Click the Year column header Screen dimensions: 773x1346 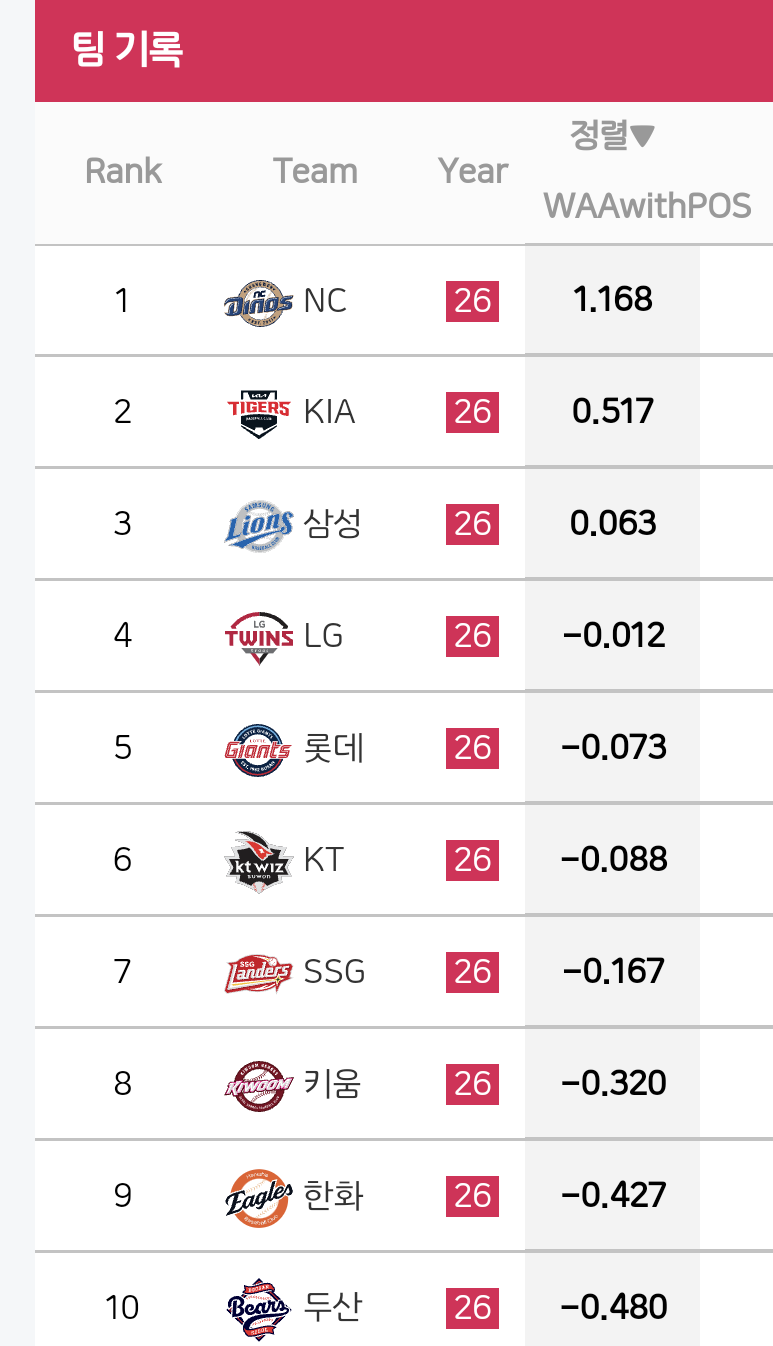473,171
